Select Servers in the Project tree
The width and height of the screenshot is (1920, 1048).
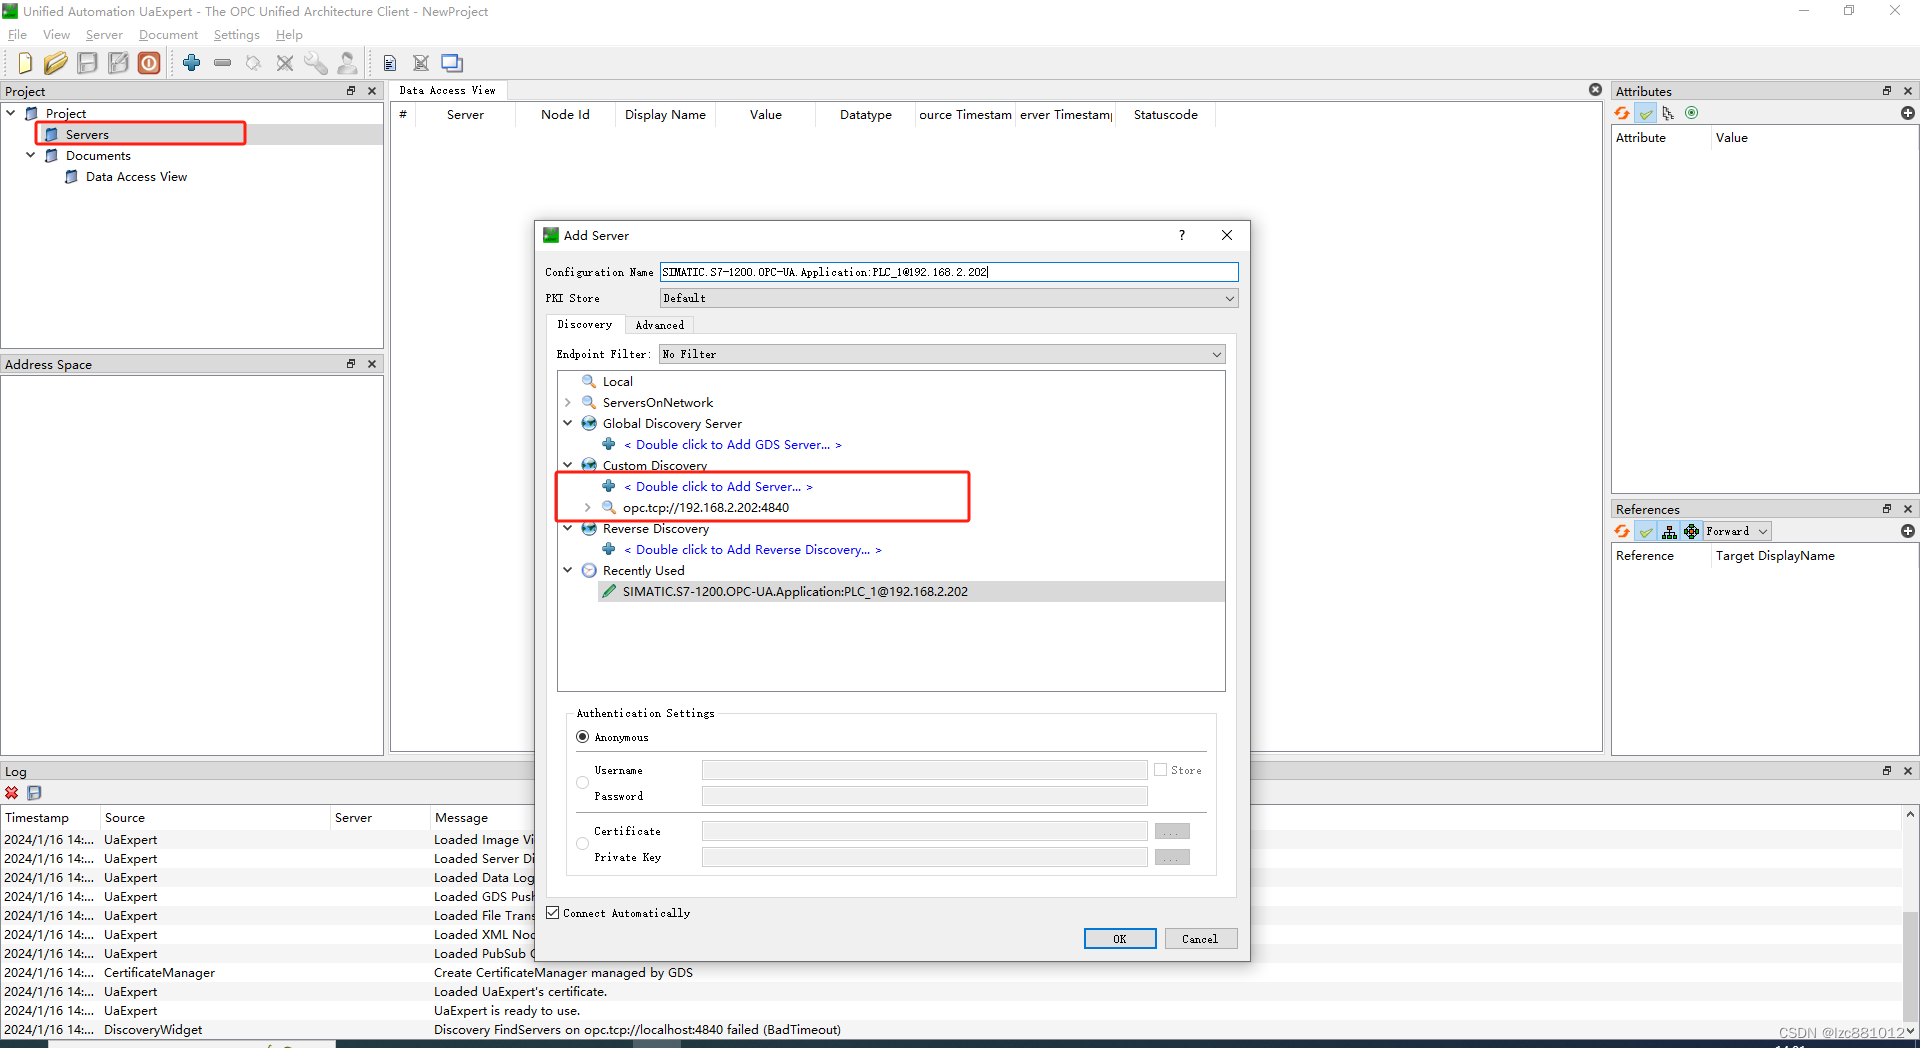point(87,134)
